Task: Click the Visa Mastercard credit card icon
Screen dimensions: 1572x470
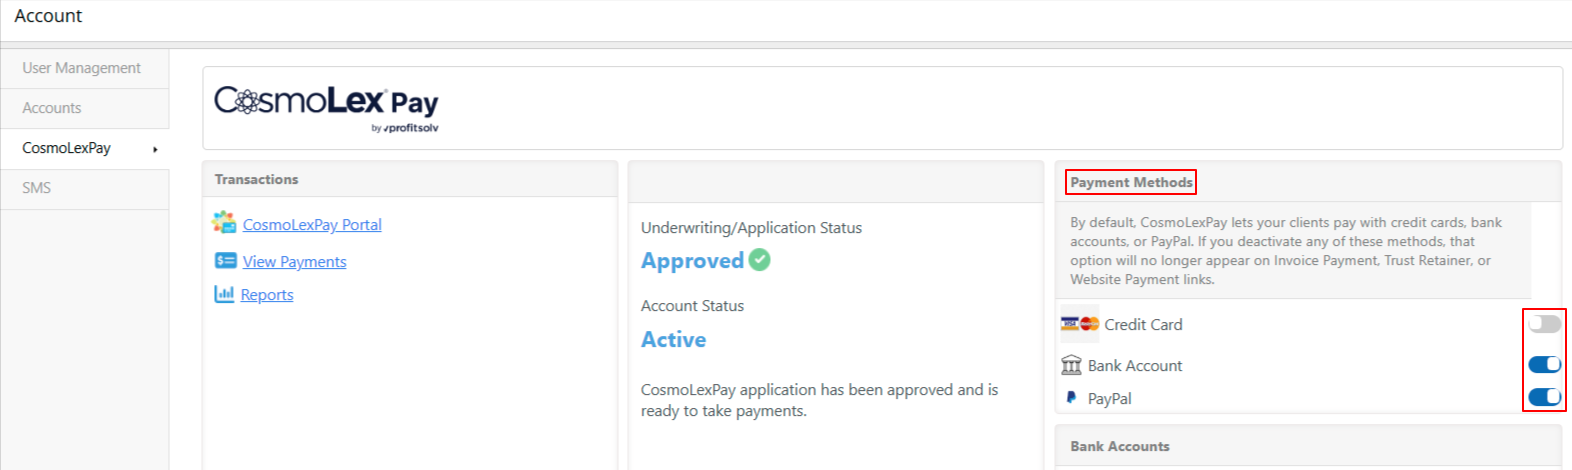Action: 1080,324
